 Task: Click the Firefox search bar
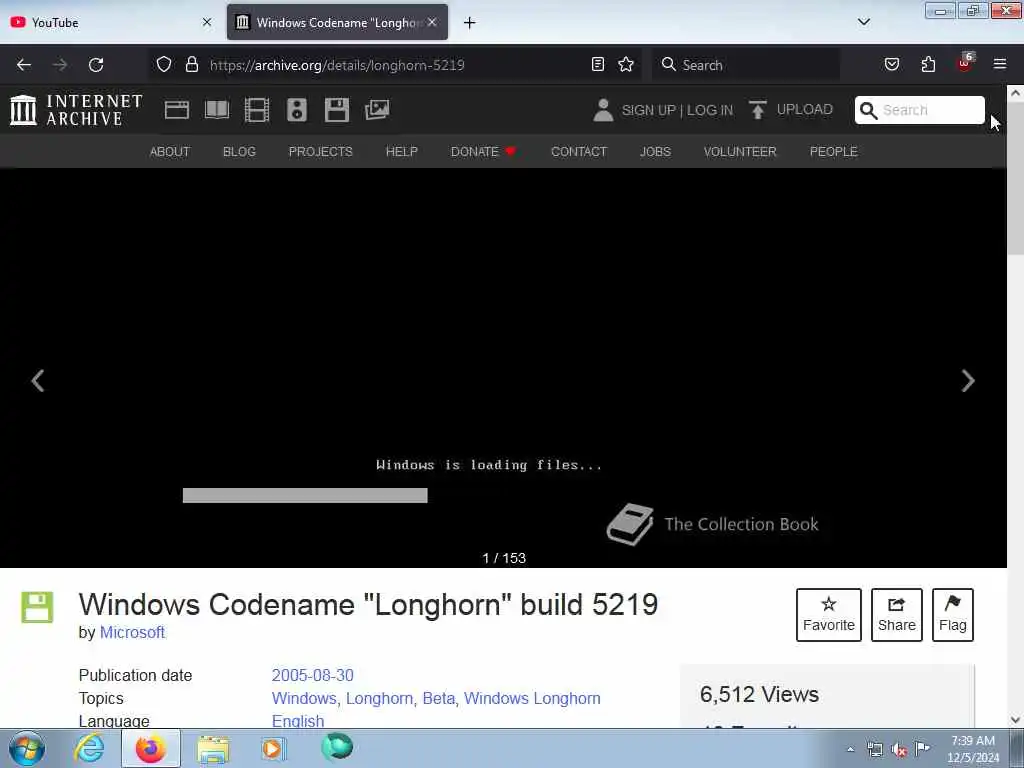[x=746, y=65]
